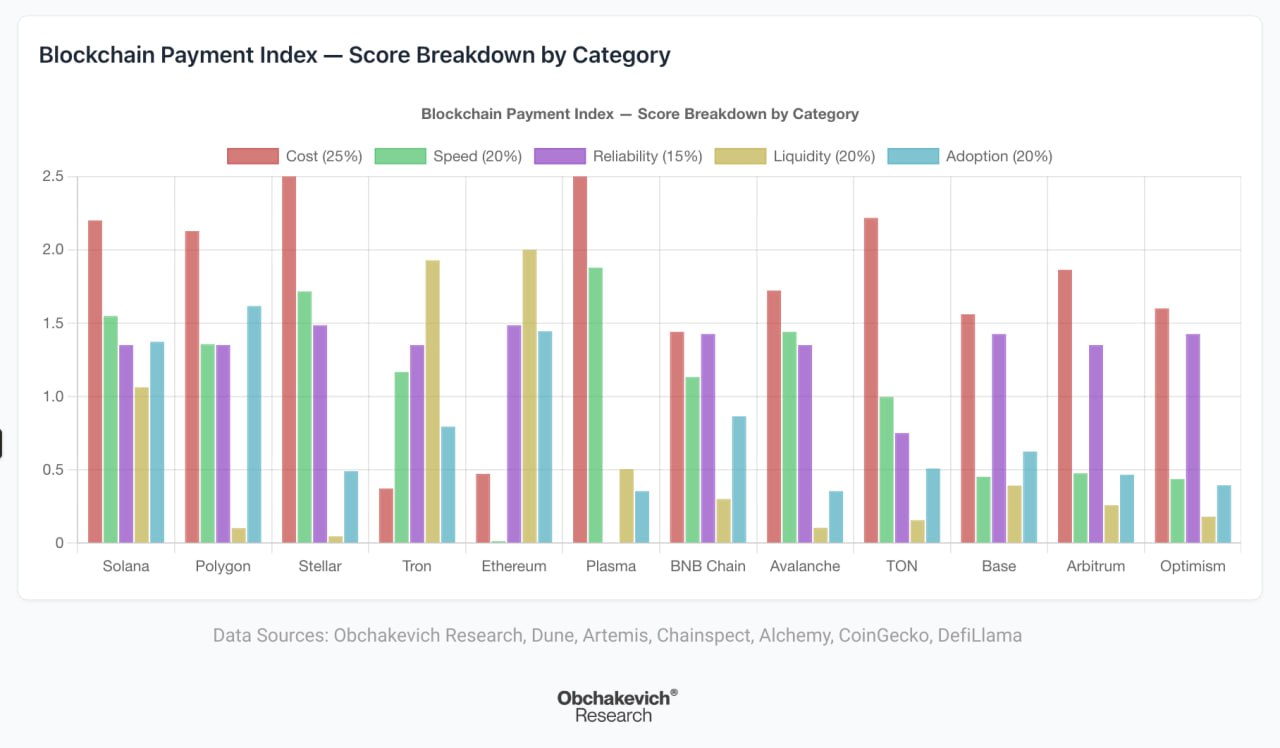Click the Data Sources caption text

(x=617, y=635)
